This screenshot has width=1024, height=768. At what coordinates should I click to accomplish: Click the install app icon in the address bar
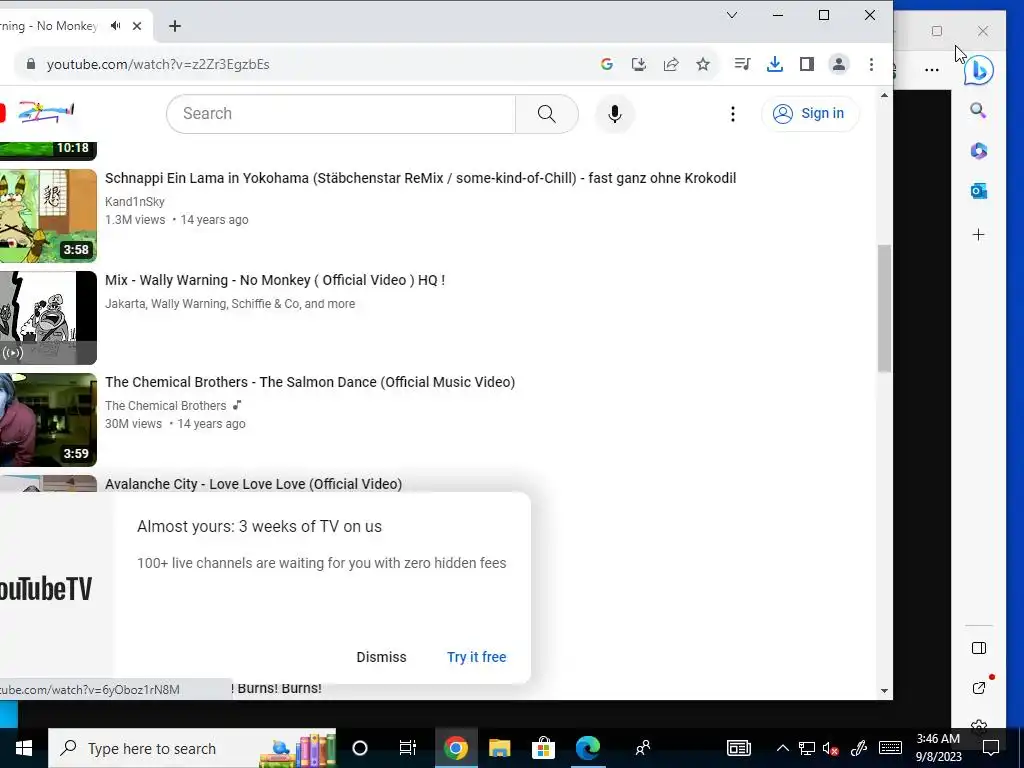(639, 64)
